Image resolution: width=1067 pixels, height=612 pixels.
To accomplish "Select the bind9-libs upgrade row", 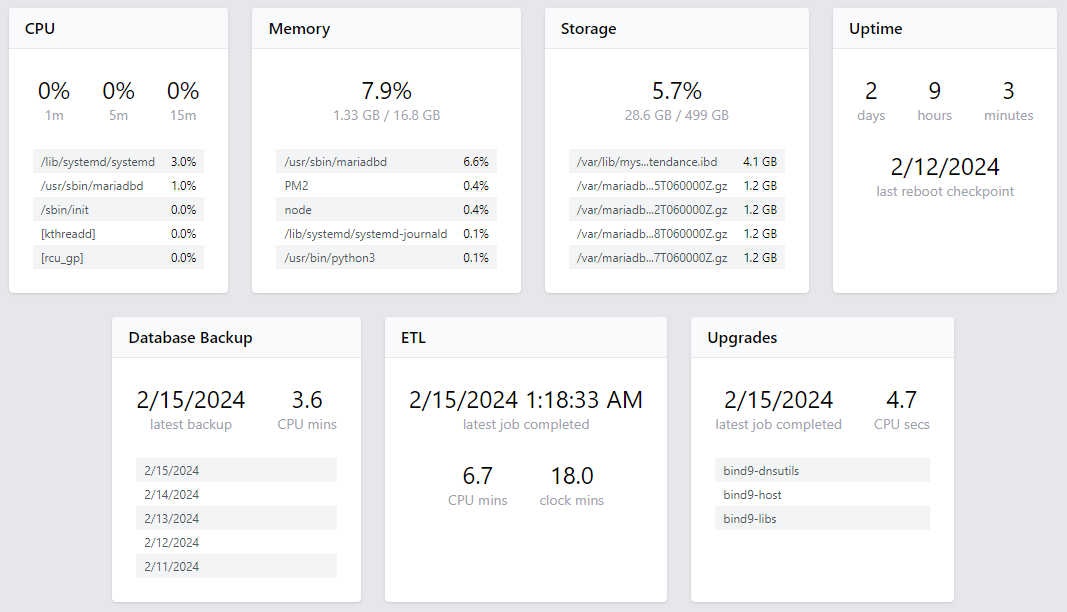I will click(x=822, y=518).
